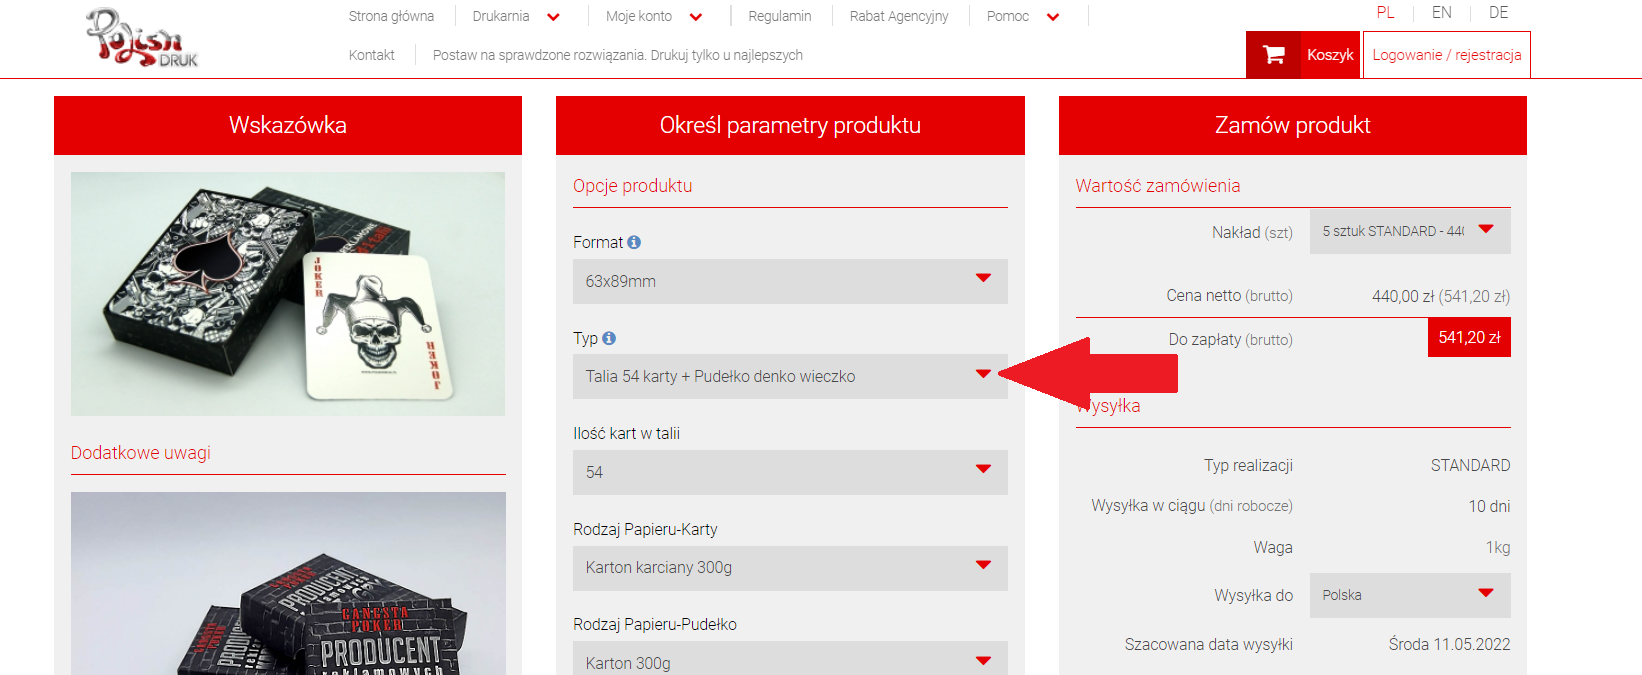Click the Joker card deck product image
This screenshot has height=675, width=1642.
pos(288,294)
